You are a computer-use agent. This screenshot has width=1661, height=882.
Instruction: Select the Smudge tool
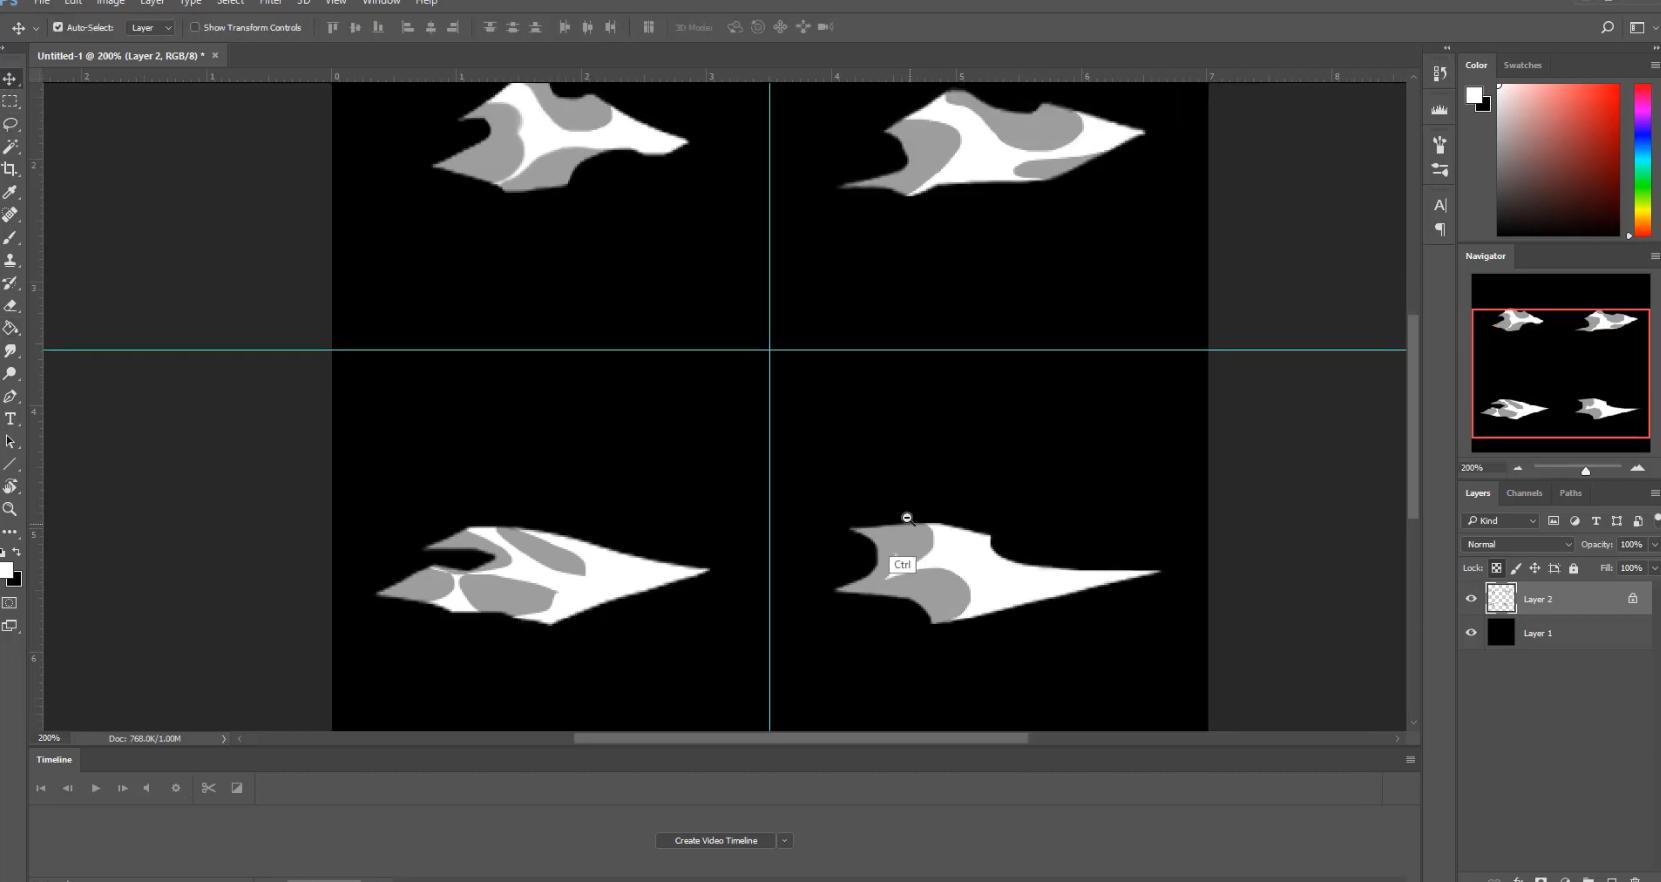[x=10, y=351]
